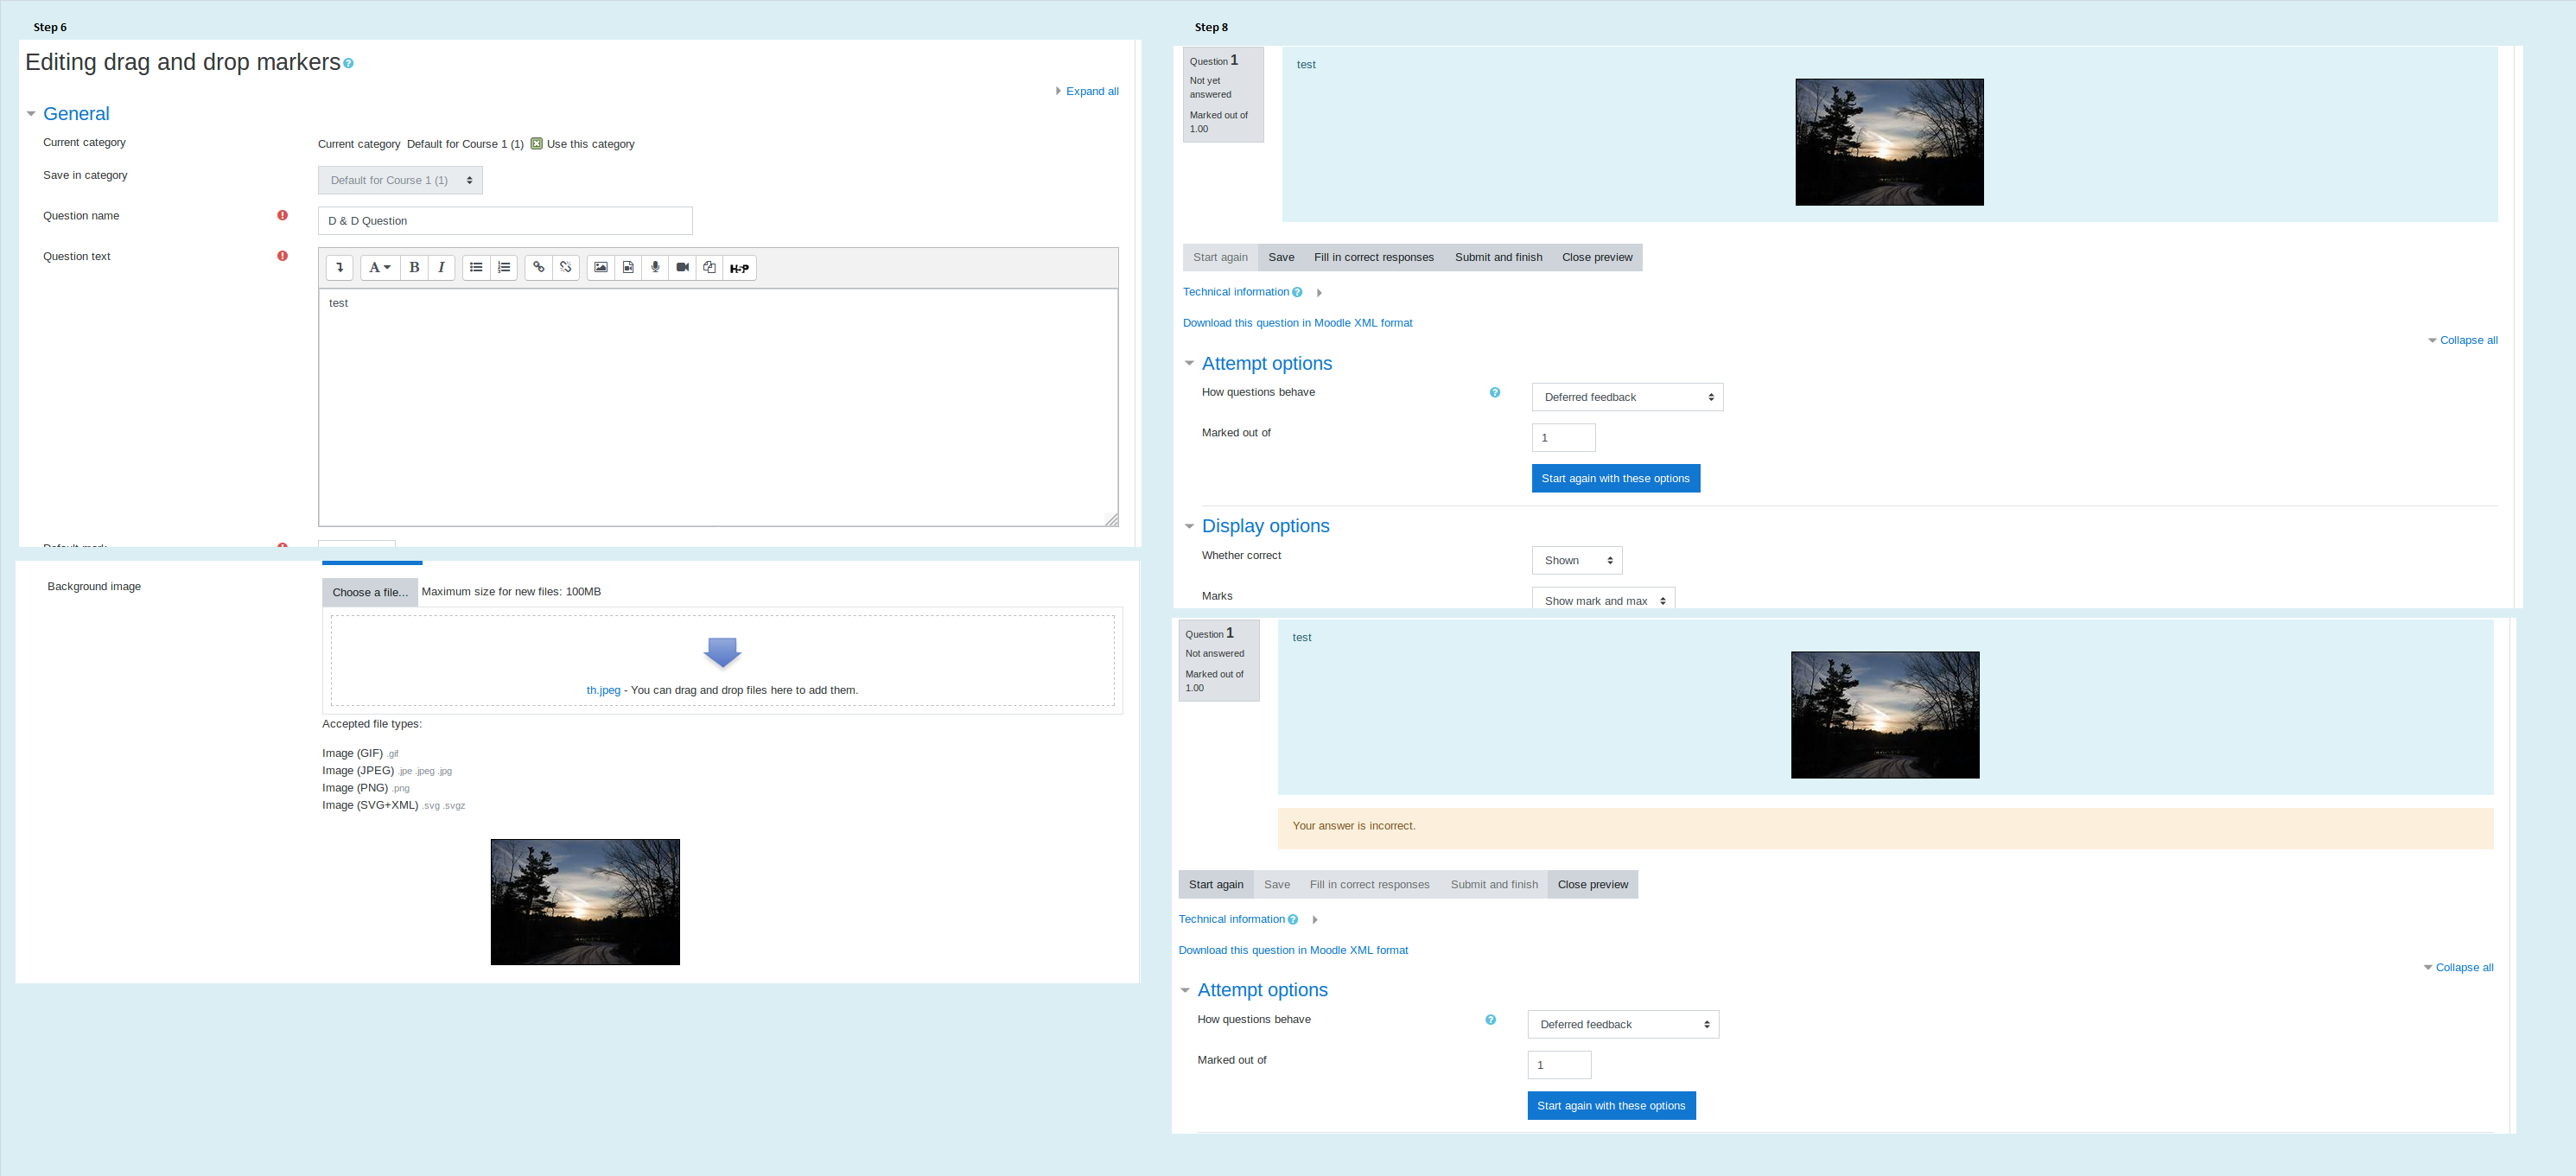Click the Choose a file... button
This screenshot has height=1176, width=2576.
tap(370, 592)
